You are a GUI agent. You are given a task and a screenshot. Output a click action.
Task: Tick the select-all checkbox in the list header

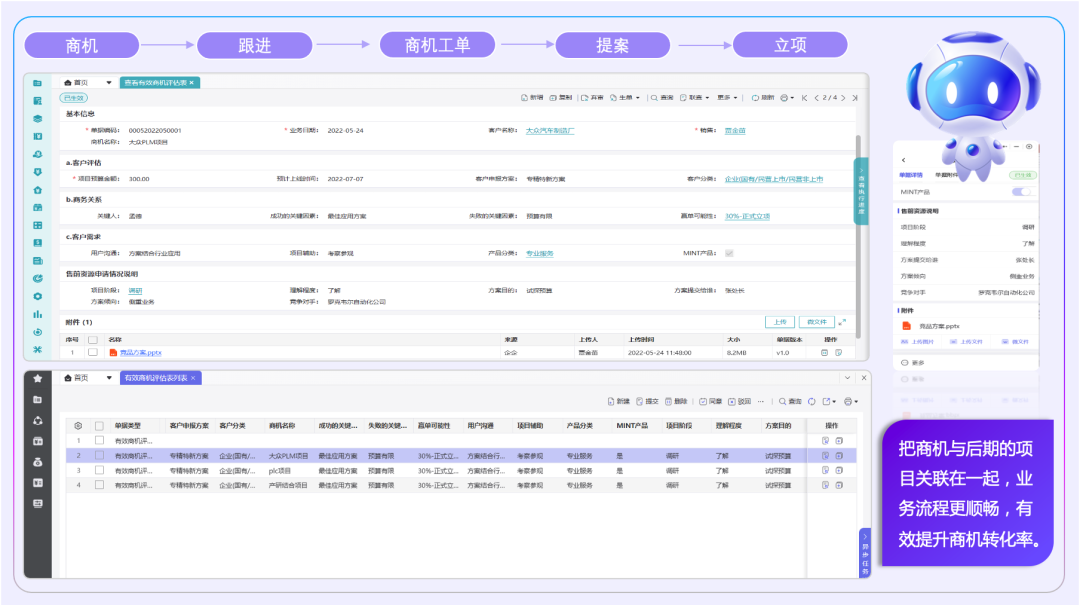[99, 425]
